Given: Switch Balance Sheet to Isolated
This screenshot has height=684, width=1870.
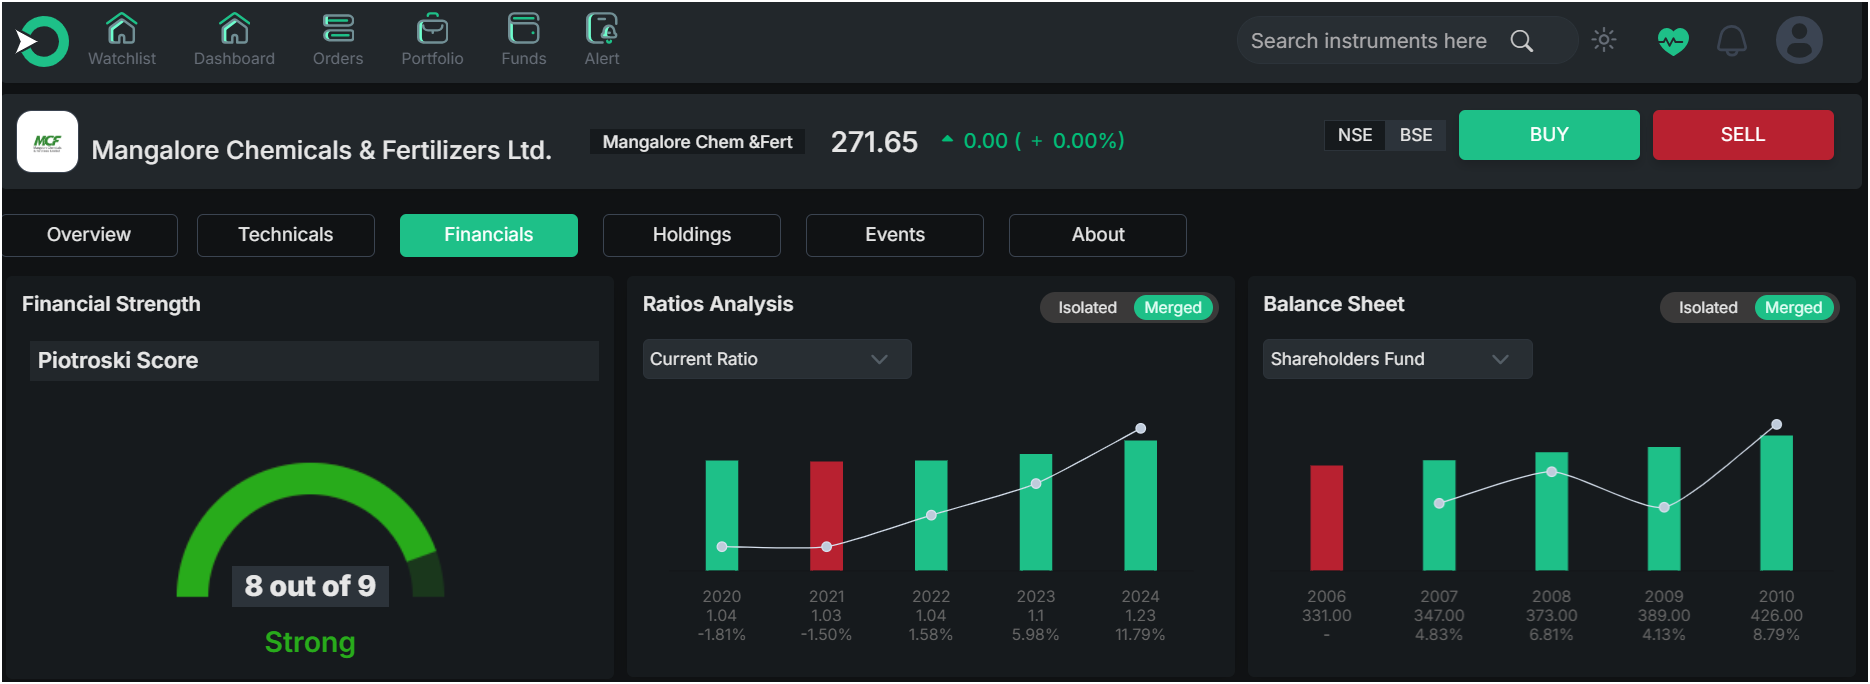Looking at the screenshot, I should tap(1708, 308).
